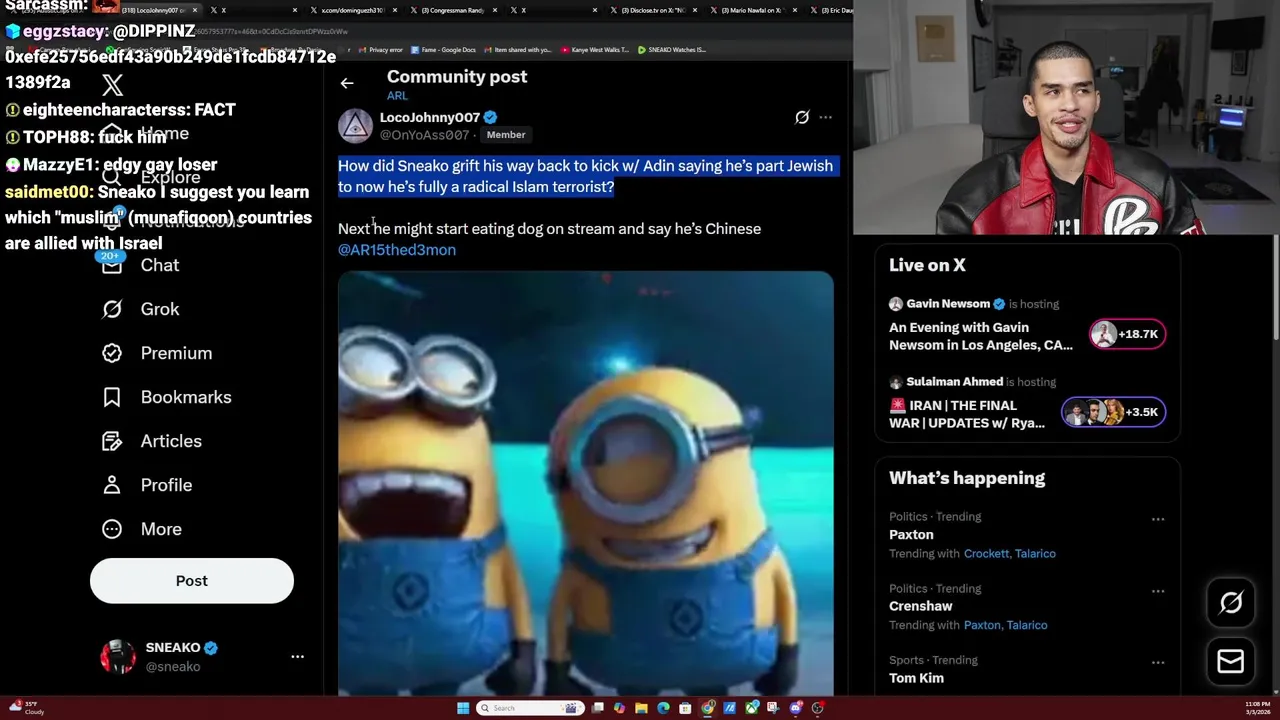Click the SNEAKO account avatar
Image resolution: width=1280 pixels, height=720 pixels.
118,657
